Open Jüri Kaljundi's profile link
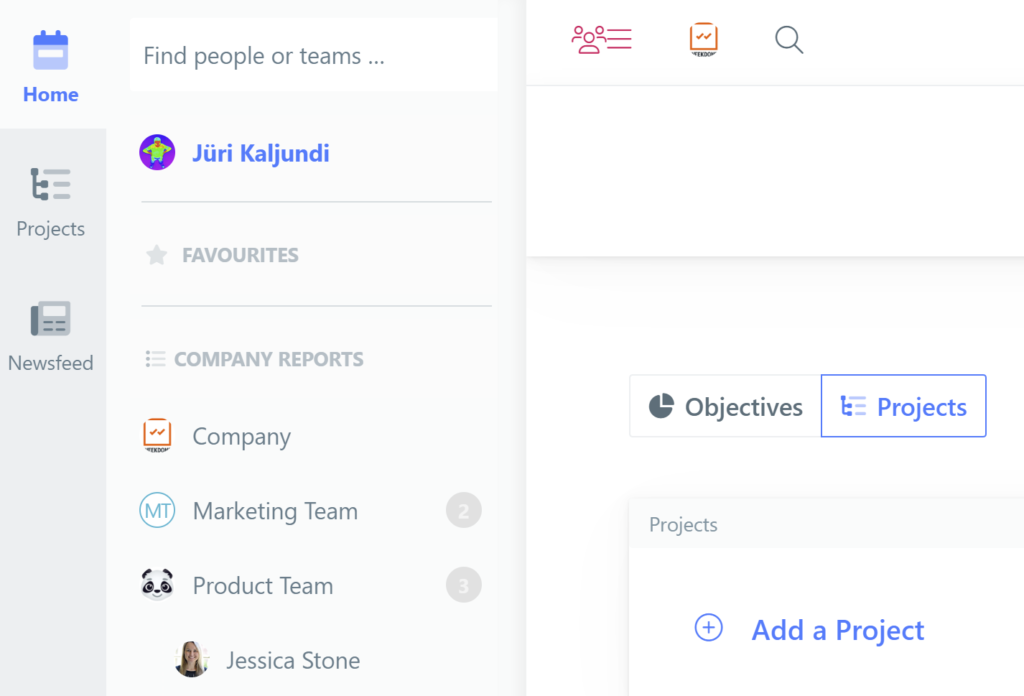The image size is (1024, 696). [261, 153]
